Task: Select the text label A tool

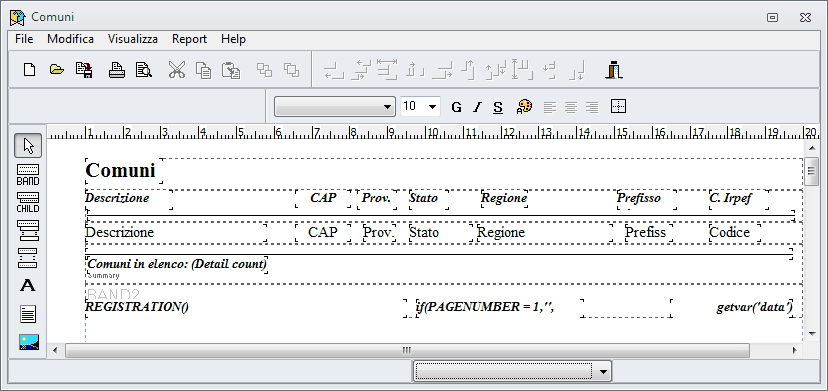Action: [28, 286]
